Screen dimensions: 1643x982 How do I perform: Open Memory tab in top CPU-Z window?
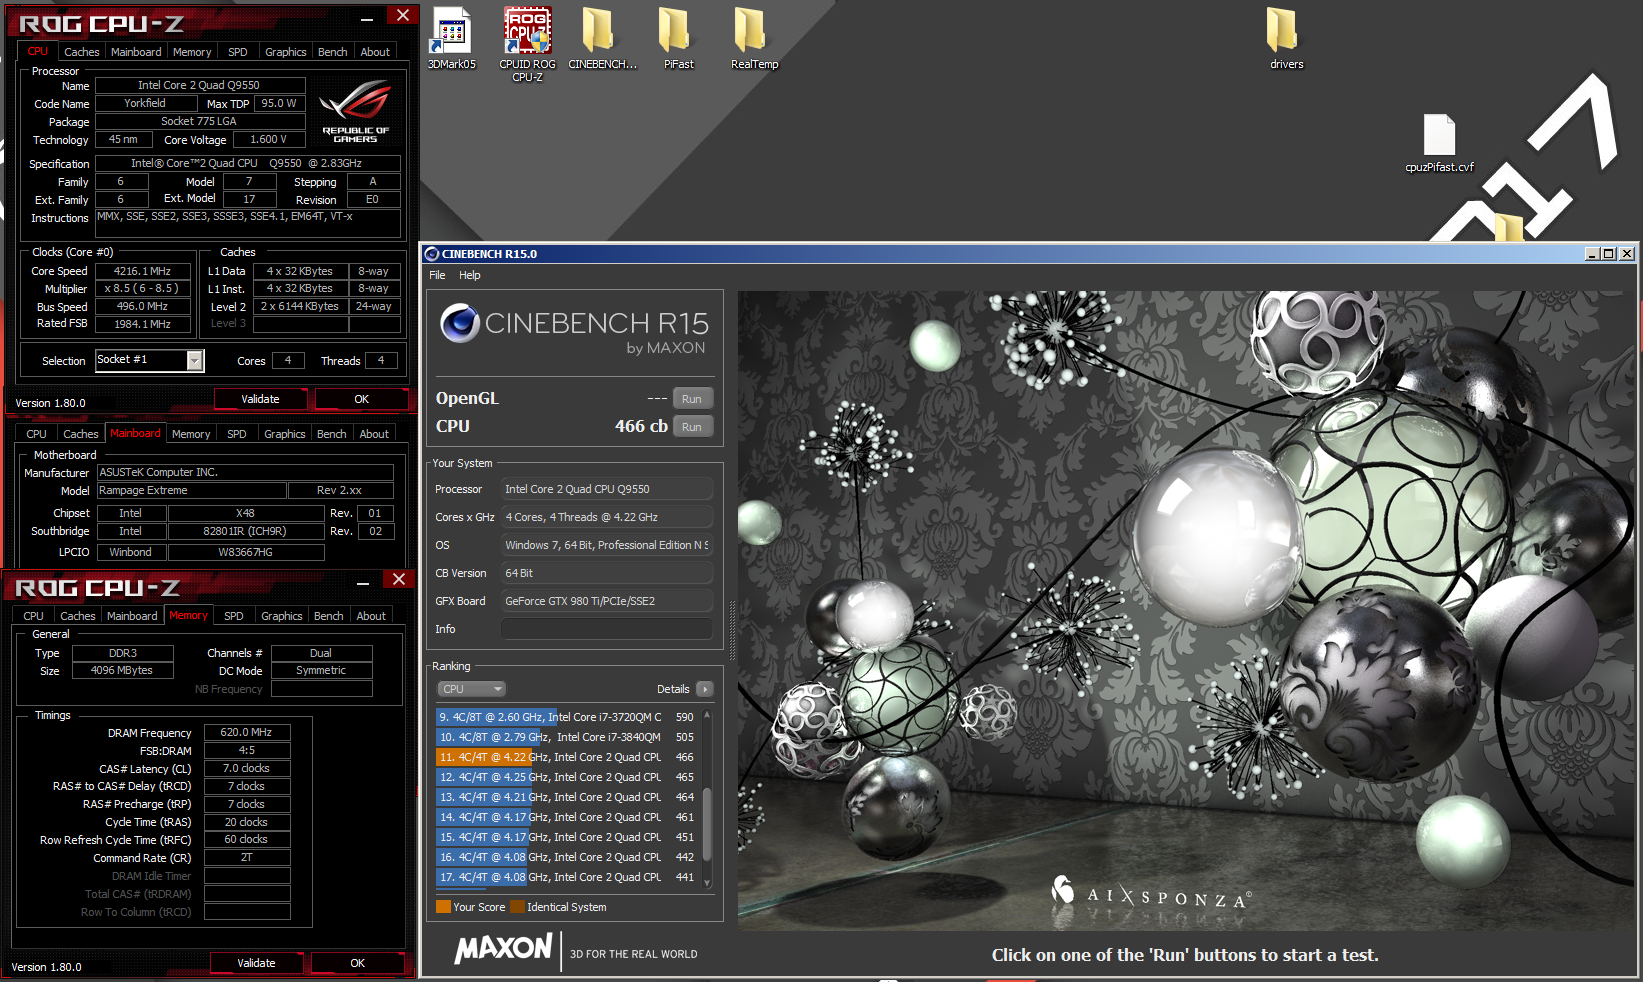[x=192, y=52]
